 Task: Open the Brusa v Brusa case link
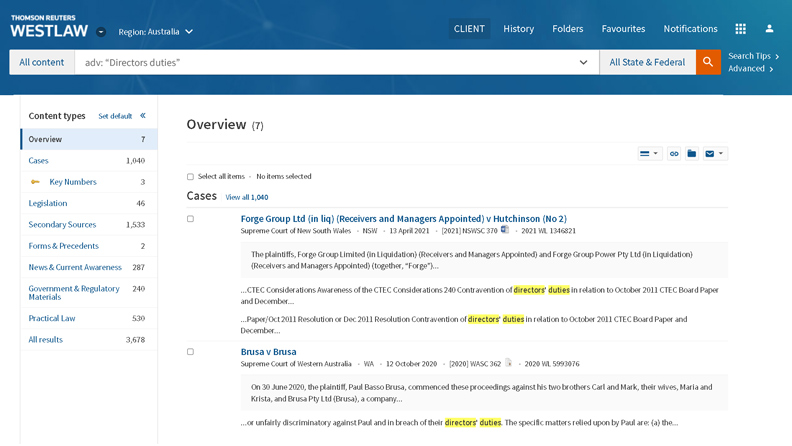pos(268,352)
